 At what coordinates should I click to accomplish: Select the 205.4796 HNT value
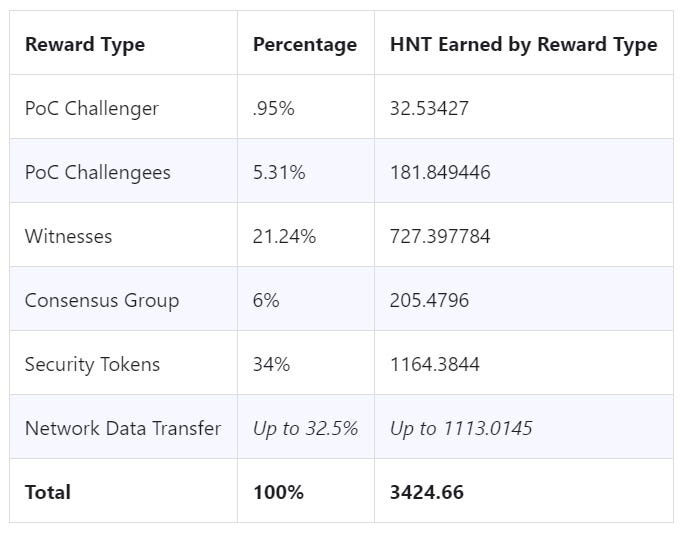pos(429,301)
